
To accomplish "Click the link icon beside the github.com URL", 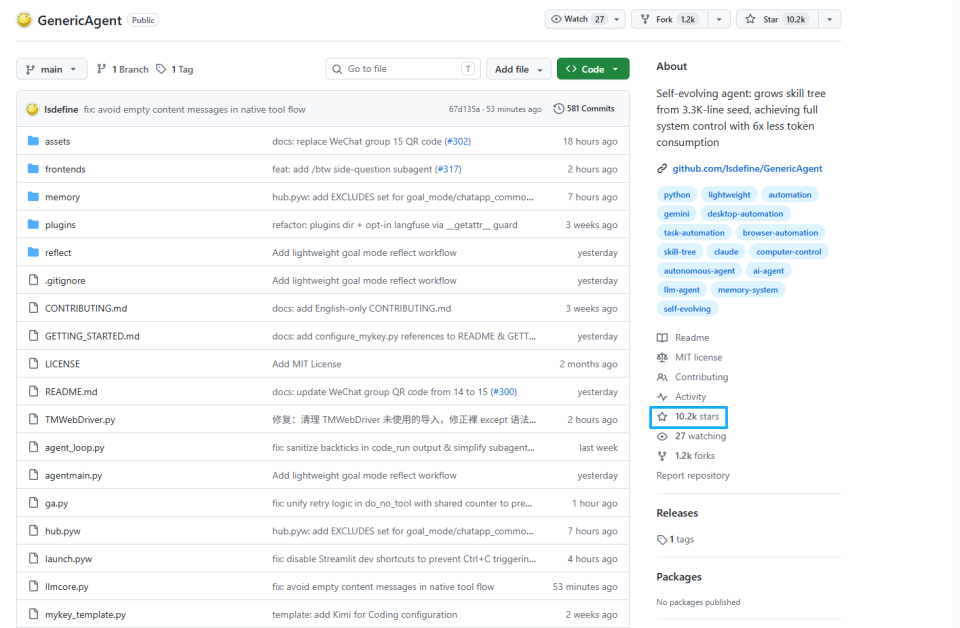I will point(662,169).
